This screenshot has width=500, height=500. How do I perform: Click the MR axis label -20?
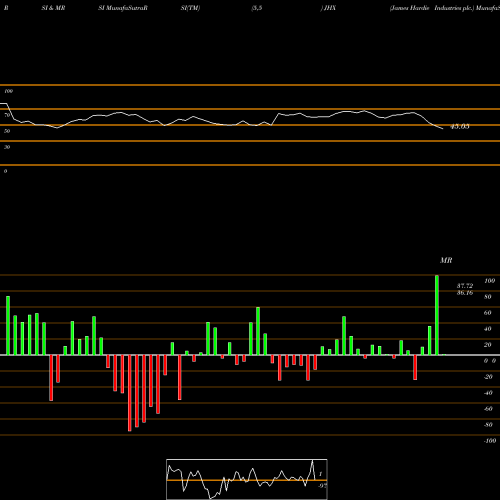pyautogui.click(x=488, y=377)
